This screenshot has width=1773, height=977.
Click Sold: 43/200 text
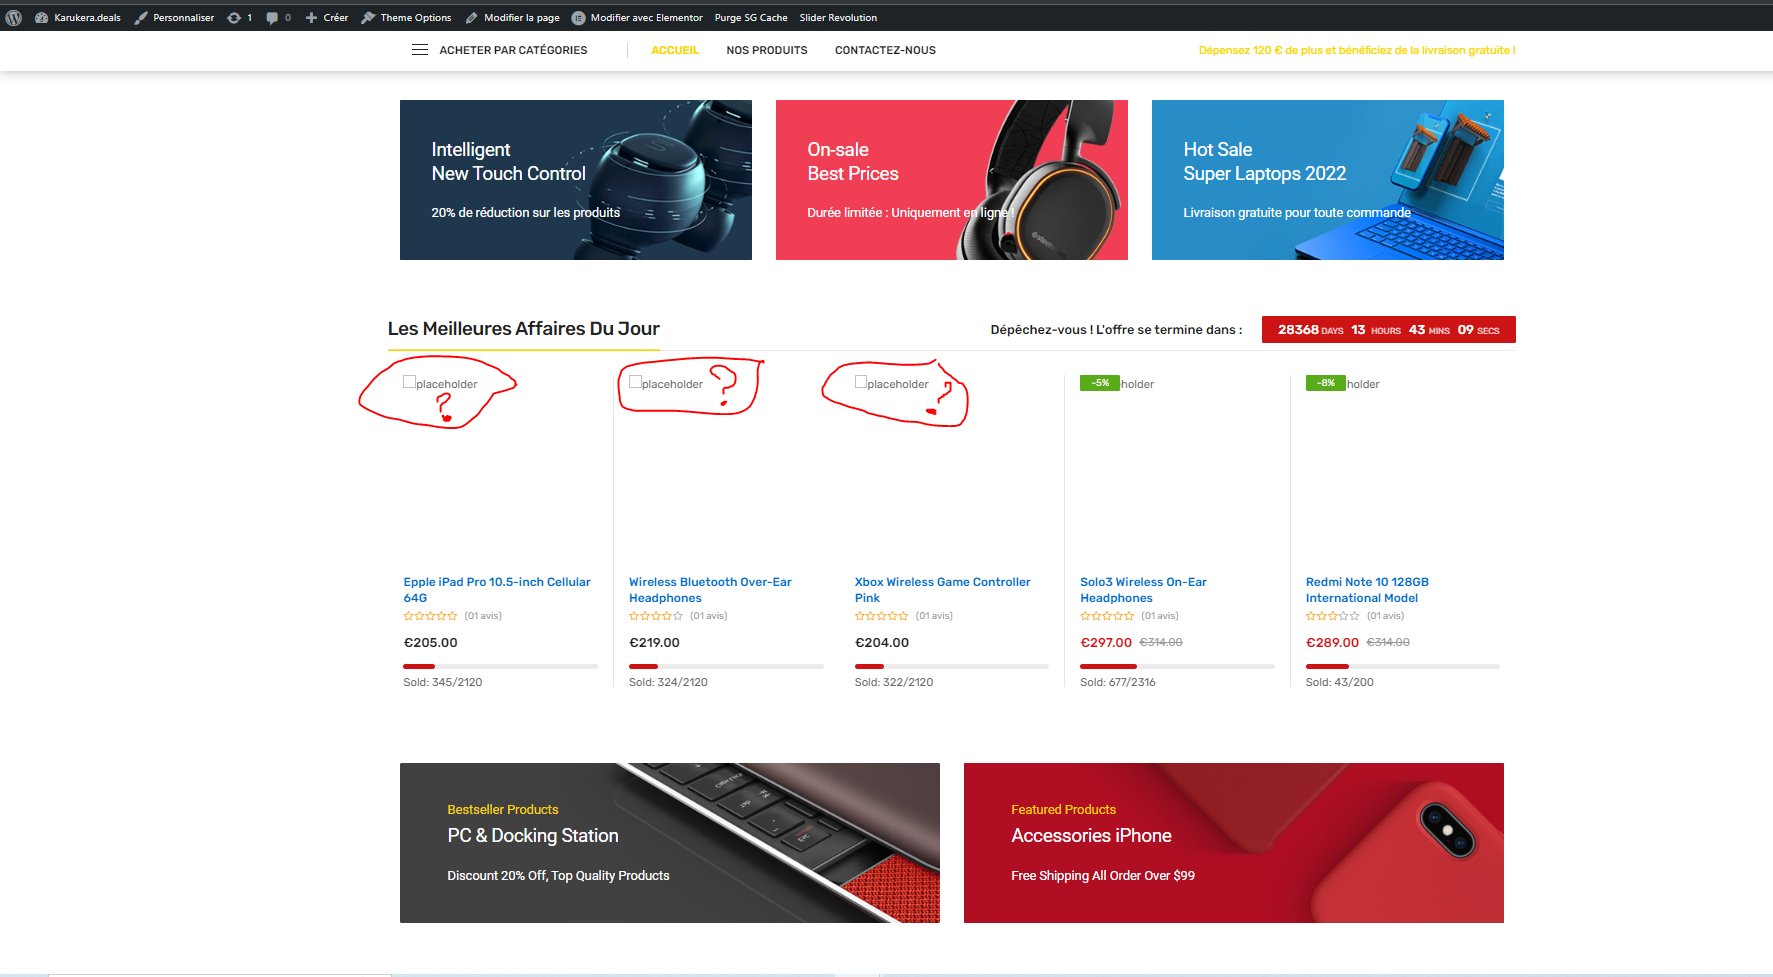(1340, 682)
